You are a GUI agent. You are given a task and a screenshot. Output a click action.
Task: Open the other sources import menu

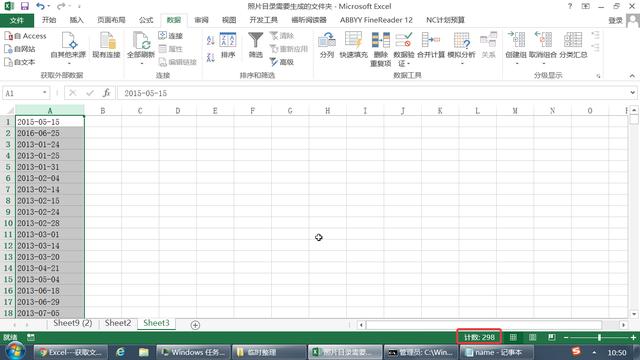pyautogui.click(x=68, y=47)
